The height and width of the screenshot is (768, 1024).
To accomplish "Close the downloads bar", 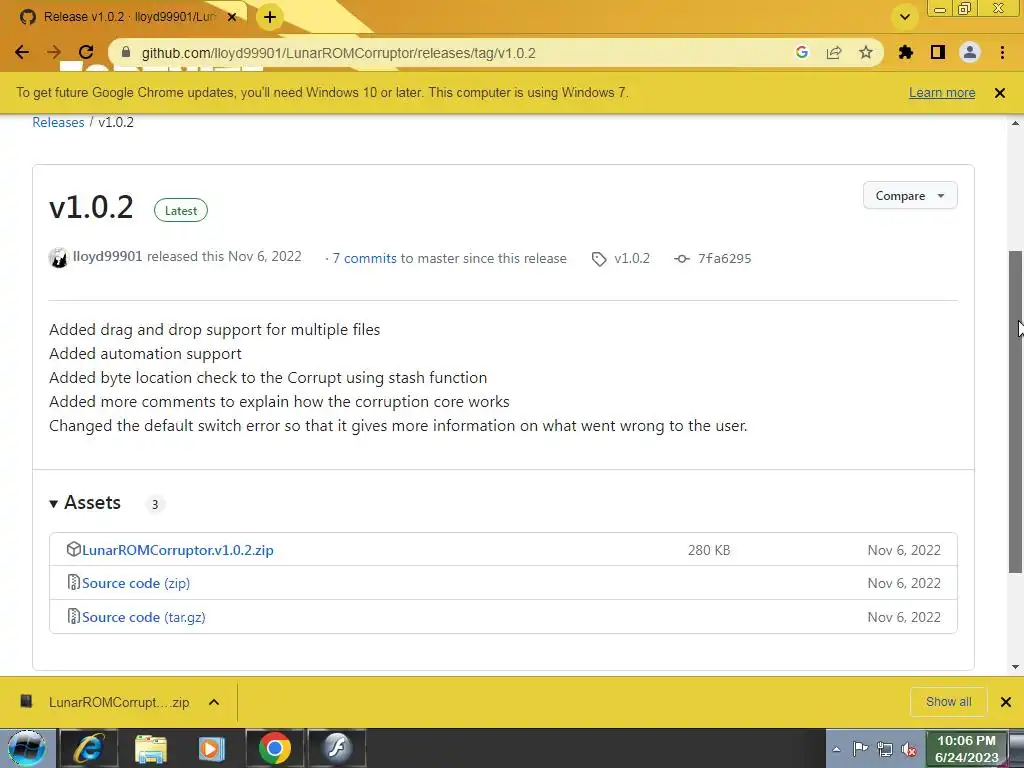I will tap(1006, 702).
